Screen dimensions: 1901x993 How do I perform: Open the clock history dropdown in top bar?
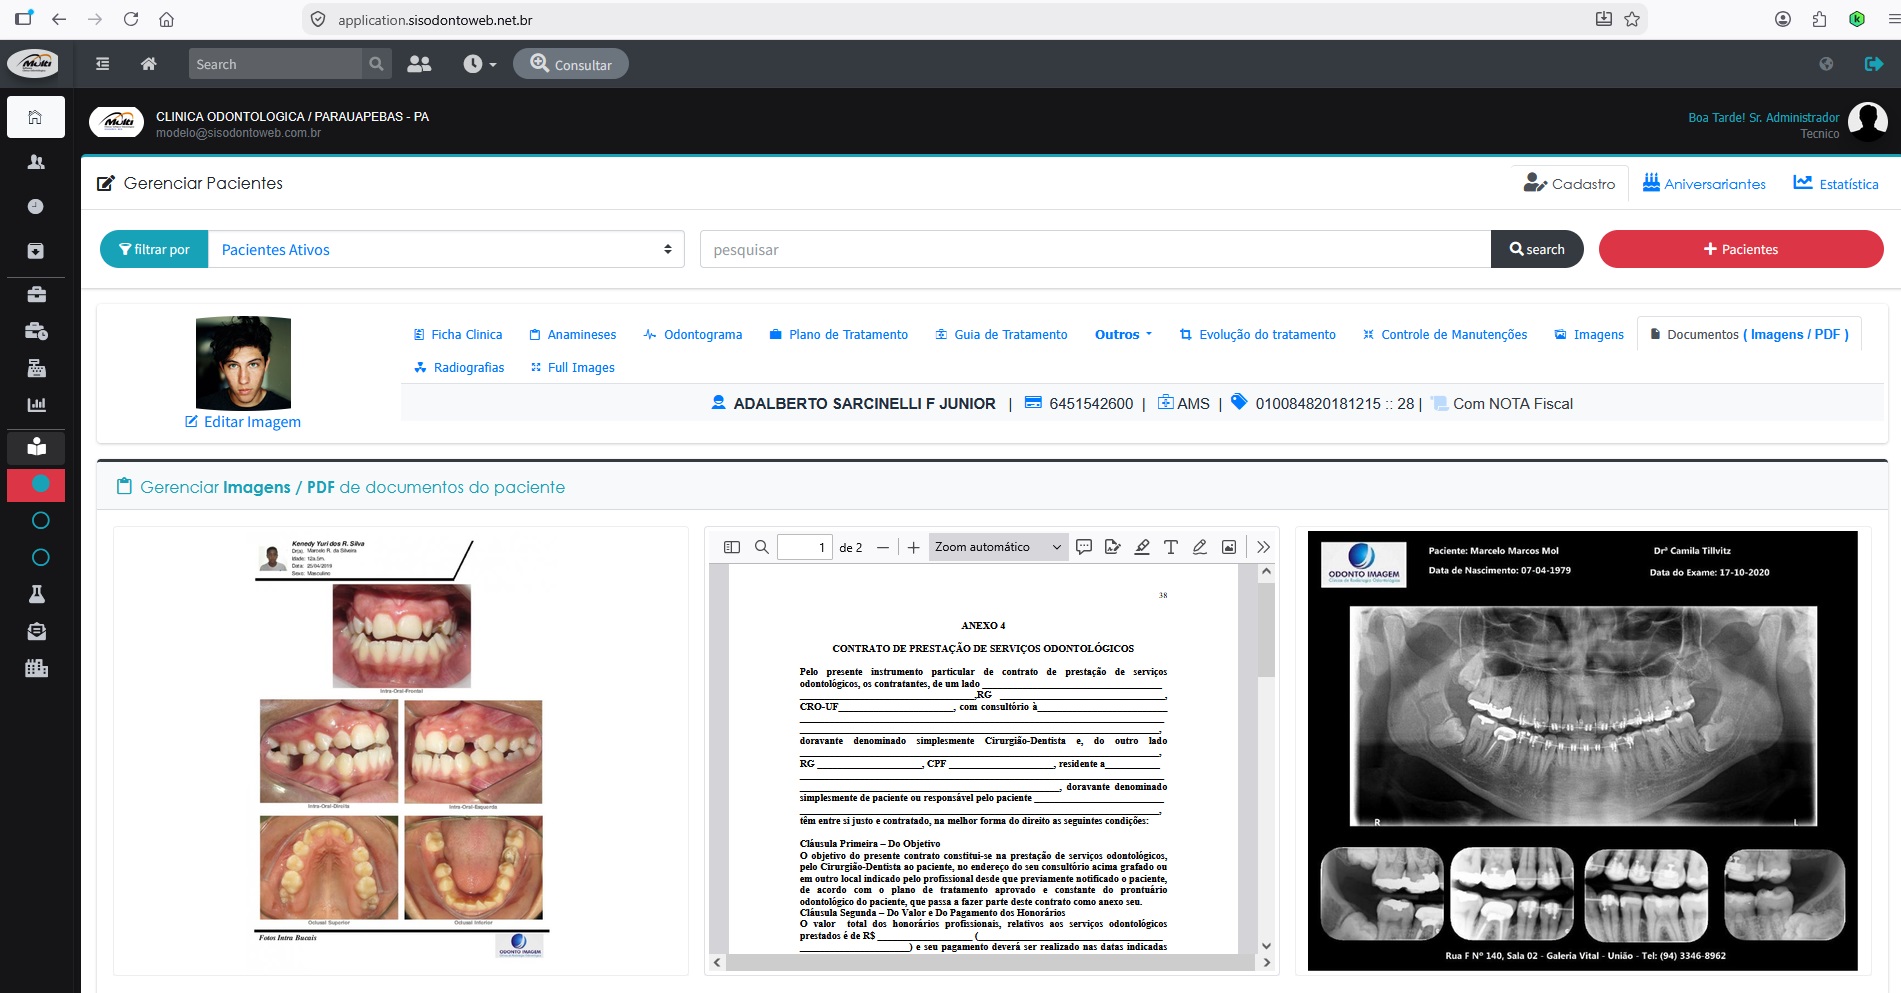(479, 64)
